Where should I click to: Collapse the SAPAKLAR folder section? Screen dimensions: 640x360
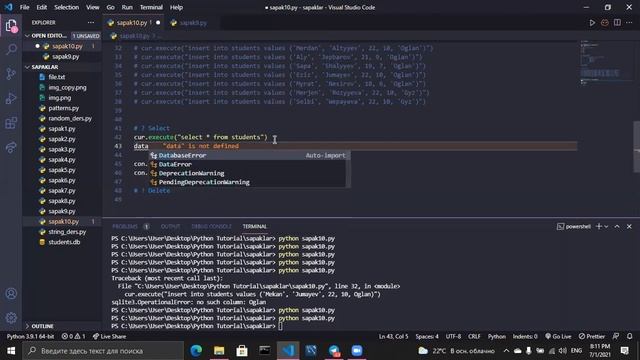click(44, 67)
